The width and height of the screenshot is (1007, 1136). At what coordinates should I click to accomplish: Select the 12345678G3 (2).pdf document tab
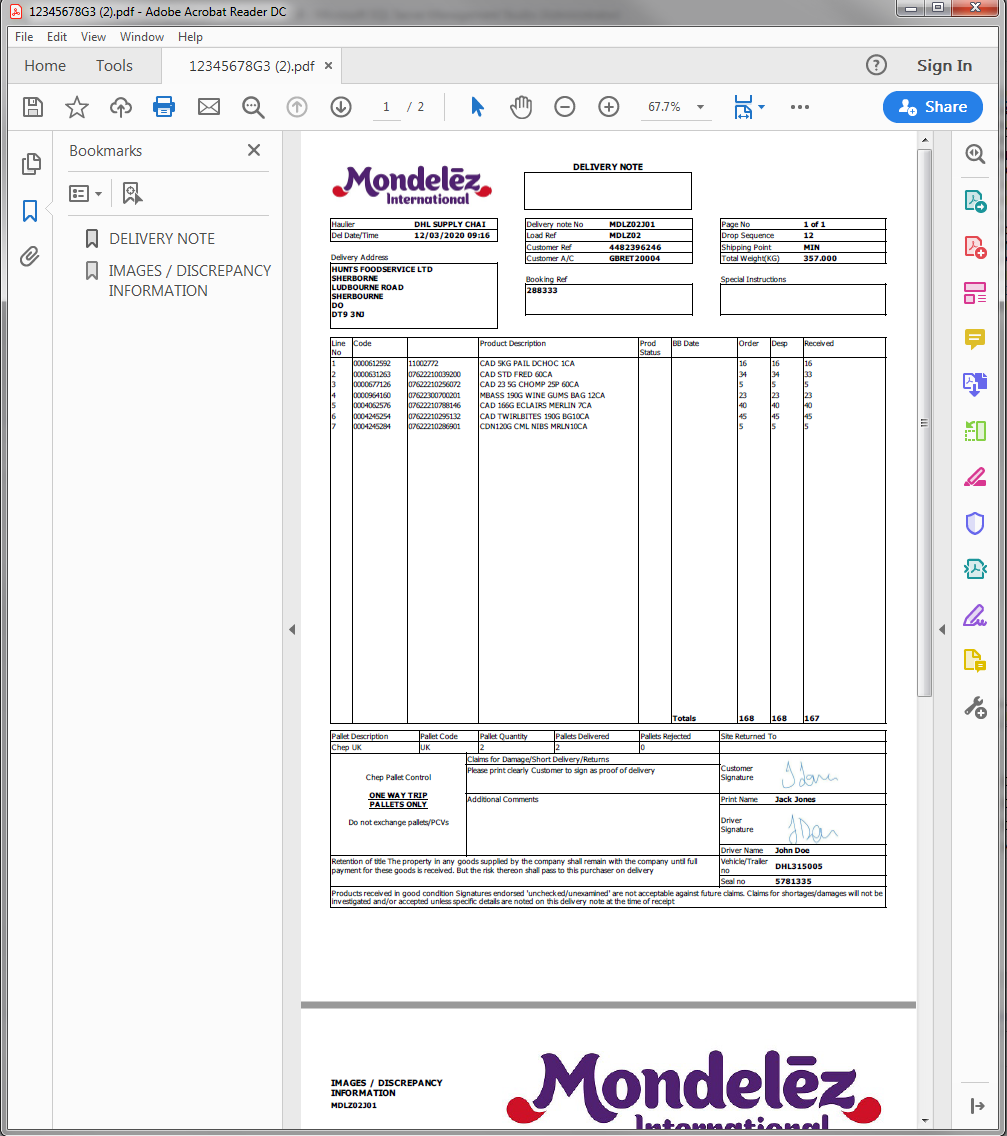pyautogui.click(x=251, y=66)
